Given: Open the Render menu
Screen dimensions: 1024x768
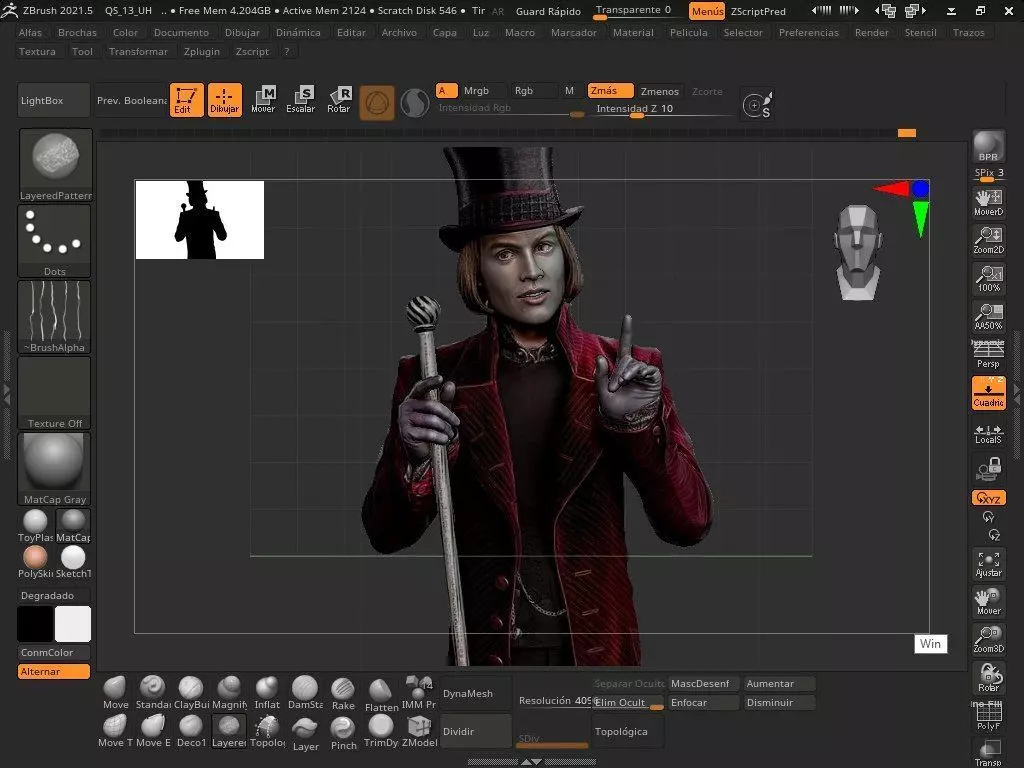Looking at the screenshot, I should [x=871, y=33].
